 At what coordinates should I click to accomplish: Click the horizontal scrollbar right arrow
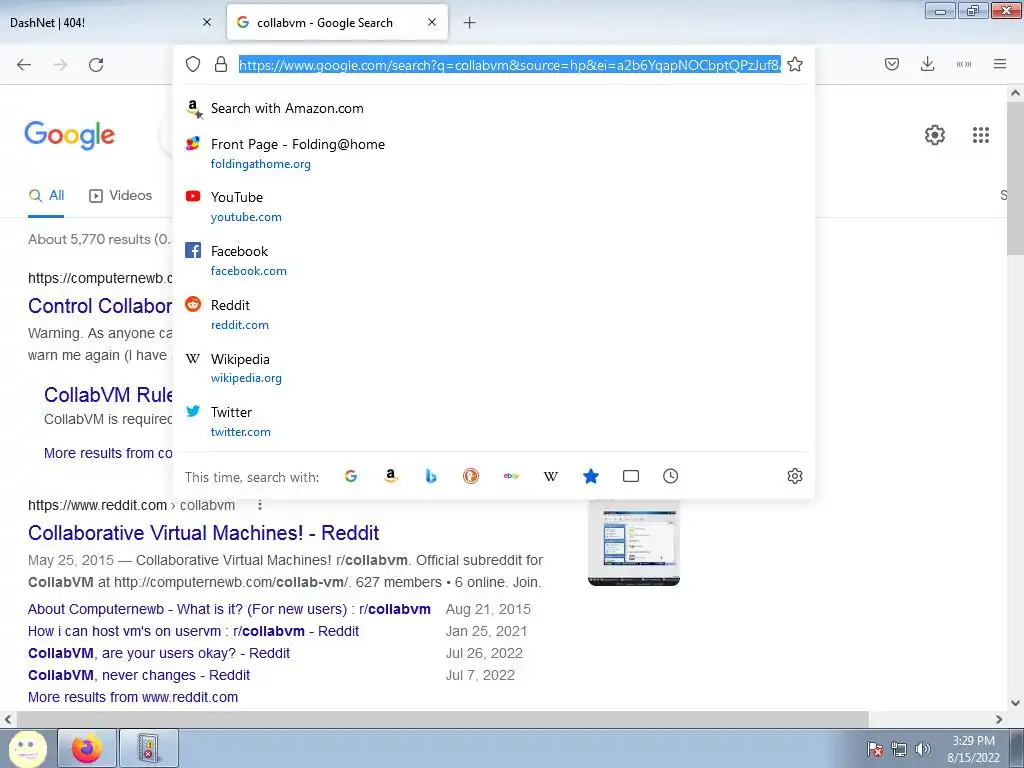pyautogui.click(x=999, y=719)
